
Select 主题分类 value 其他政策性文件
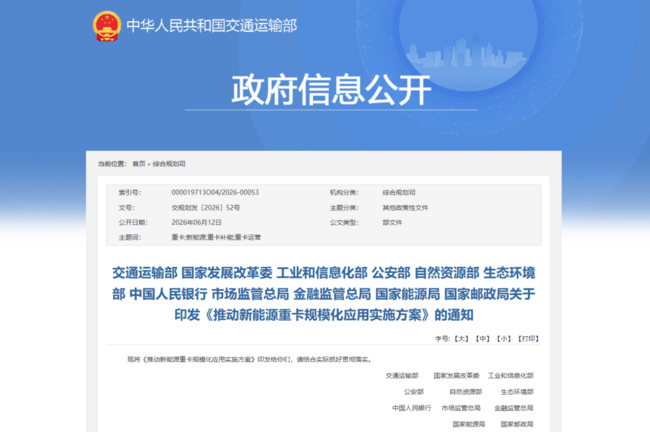(x=405, y=208)
